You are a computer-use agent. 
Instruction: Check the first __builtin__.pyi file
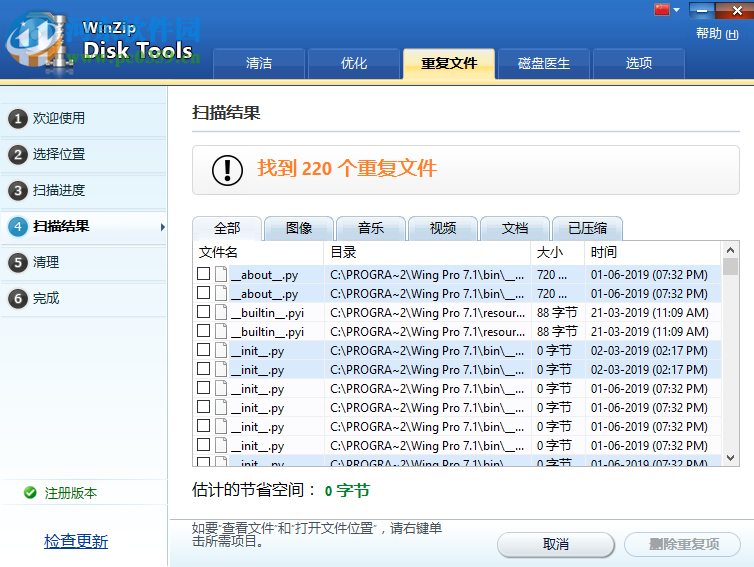point(203,312)
